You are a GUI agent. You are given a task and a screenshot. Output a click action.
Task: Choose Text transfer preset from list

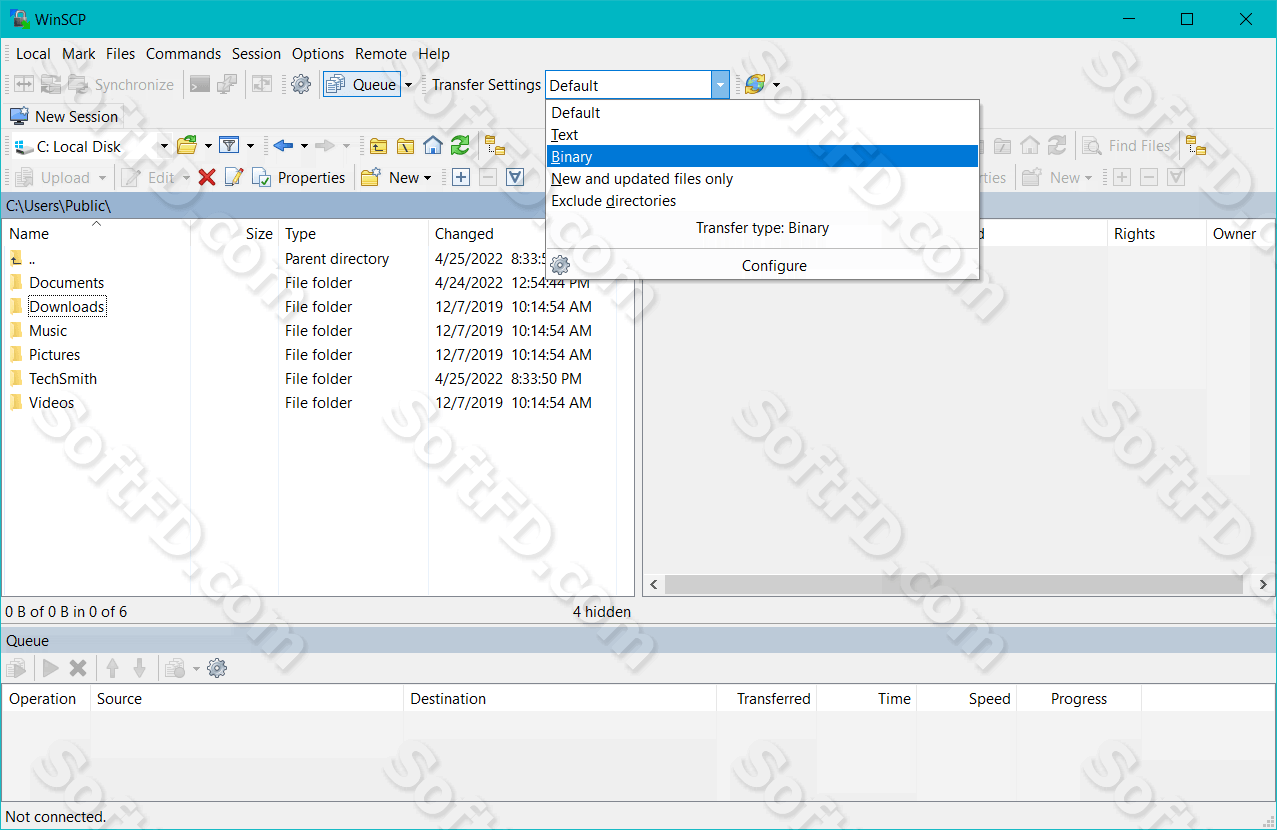pyautogui.click(x=762, y=135)
